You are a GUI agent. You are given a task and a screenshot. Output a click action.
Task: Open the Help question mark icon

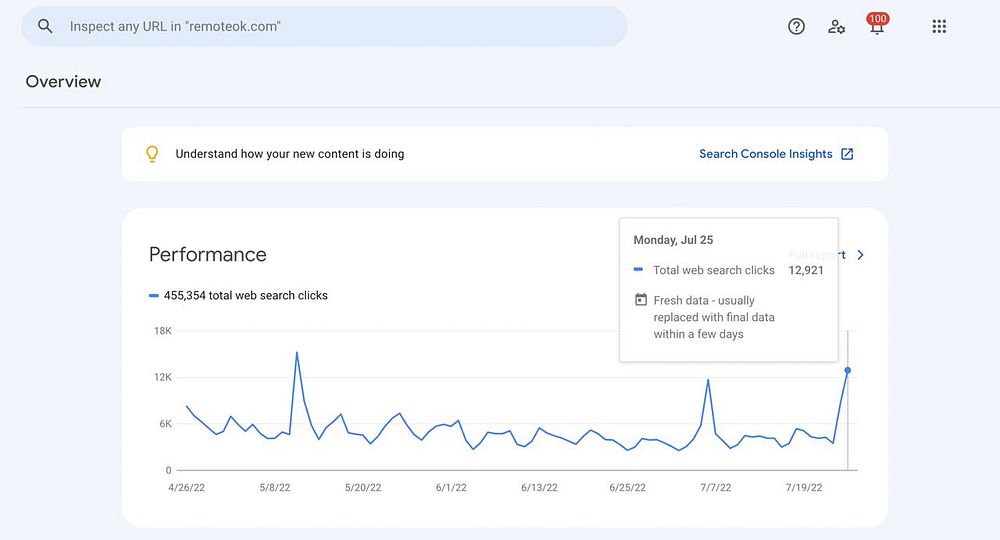[x=796, y=27]
